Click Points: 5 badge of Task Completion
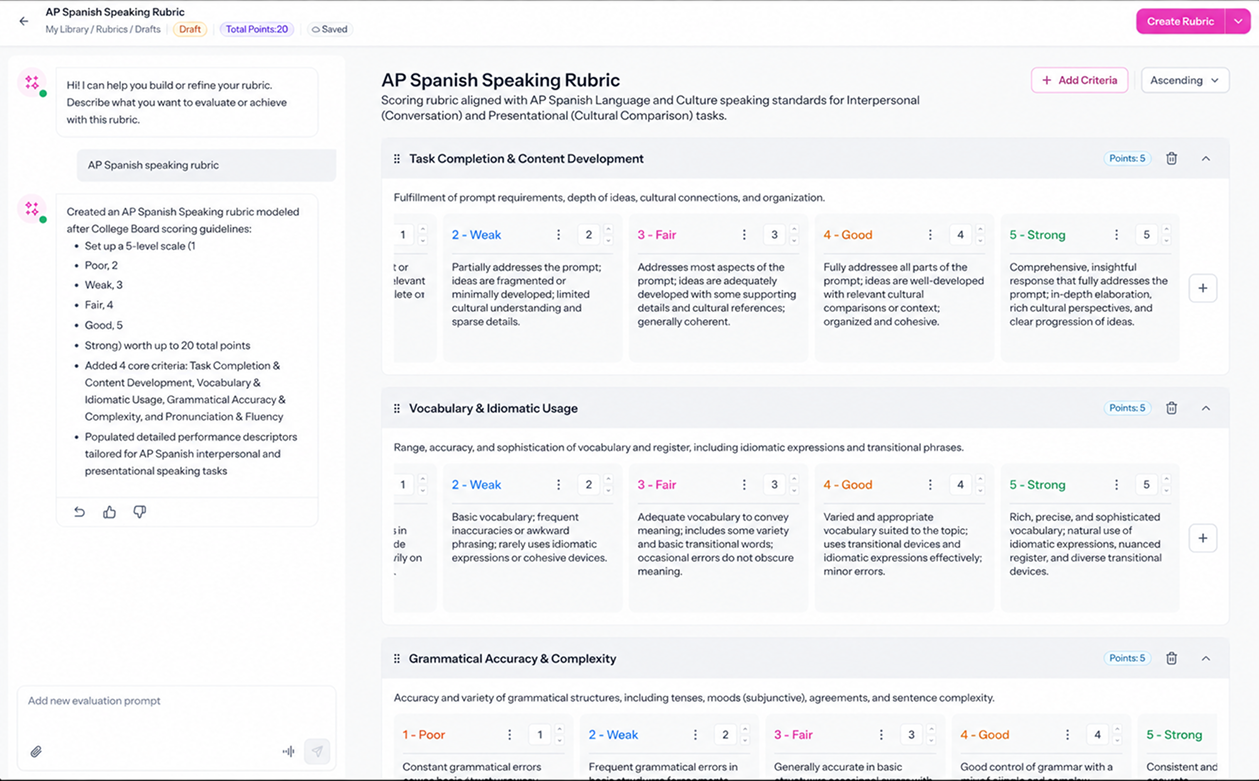 (x=1128, y=158)
